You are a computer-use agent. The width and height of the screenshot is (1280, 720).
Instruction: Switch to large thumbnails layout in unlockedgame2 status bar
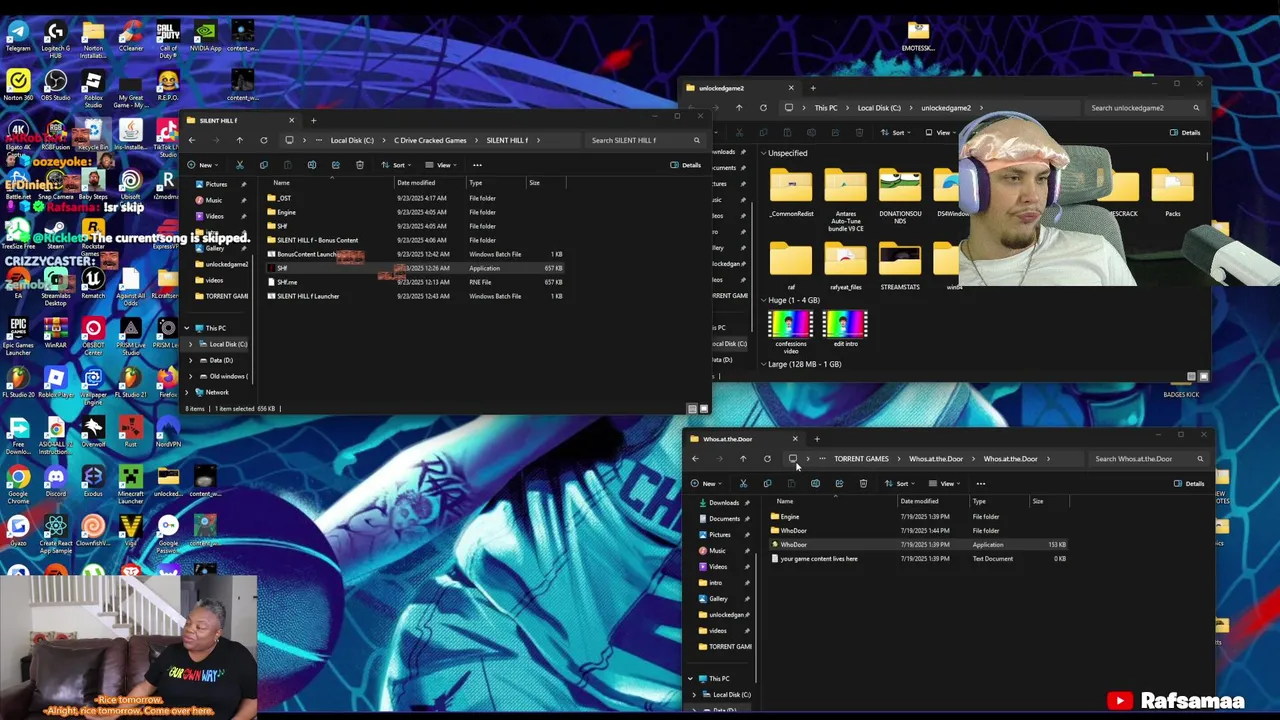pyautogui.click(x=1203, y=377)
